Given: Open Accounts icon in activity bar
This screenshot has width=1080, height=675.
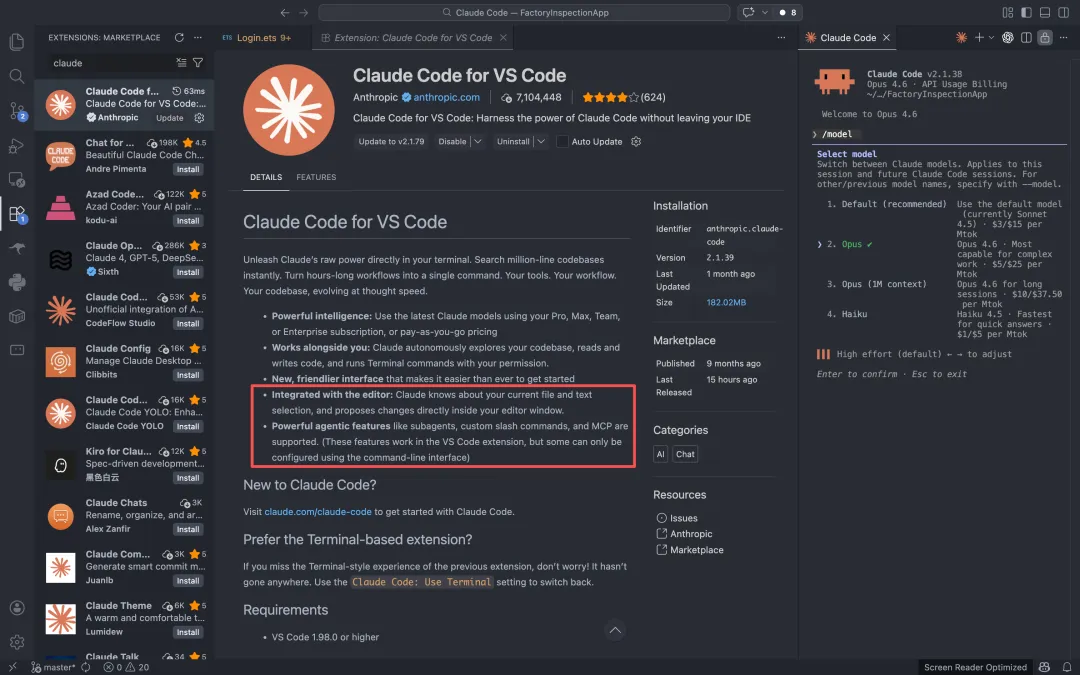Looking at the screenshot, I should tap(17, 608).
